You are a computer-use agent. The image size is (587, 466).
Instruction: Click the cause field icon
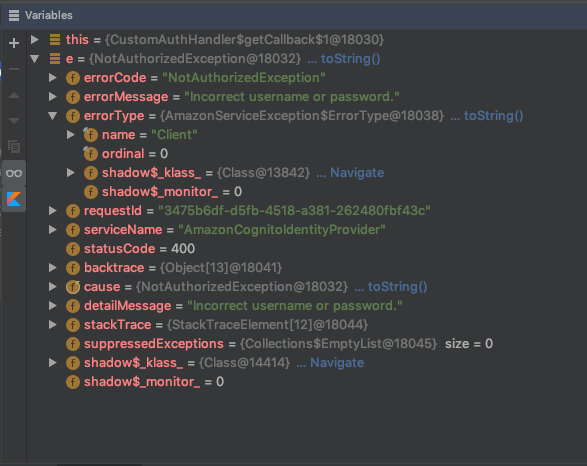pyautogui.click(x=73, y=287)
